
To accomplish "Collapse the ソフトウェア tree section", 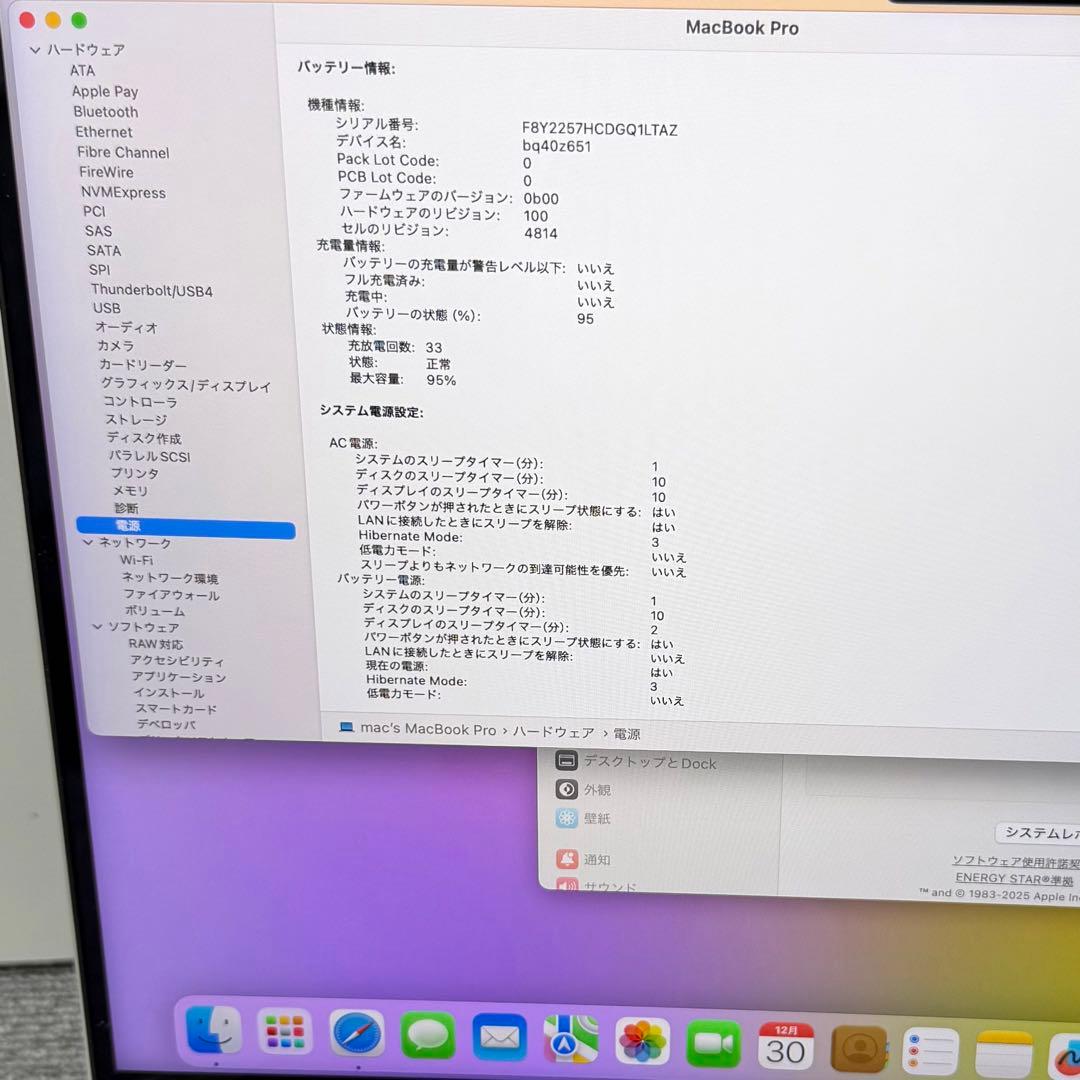I will coord(97,626).
